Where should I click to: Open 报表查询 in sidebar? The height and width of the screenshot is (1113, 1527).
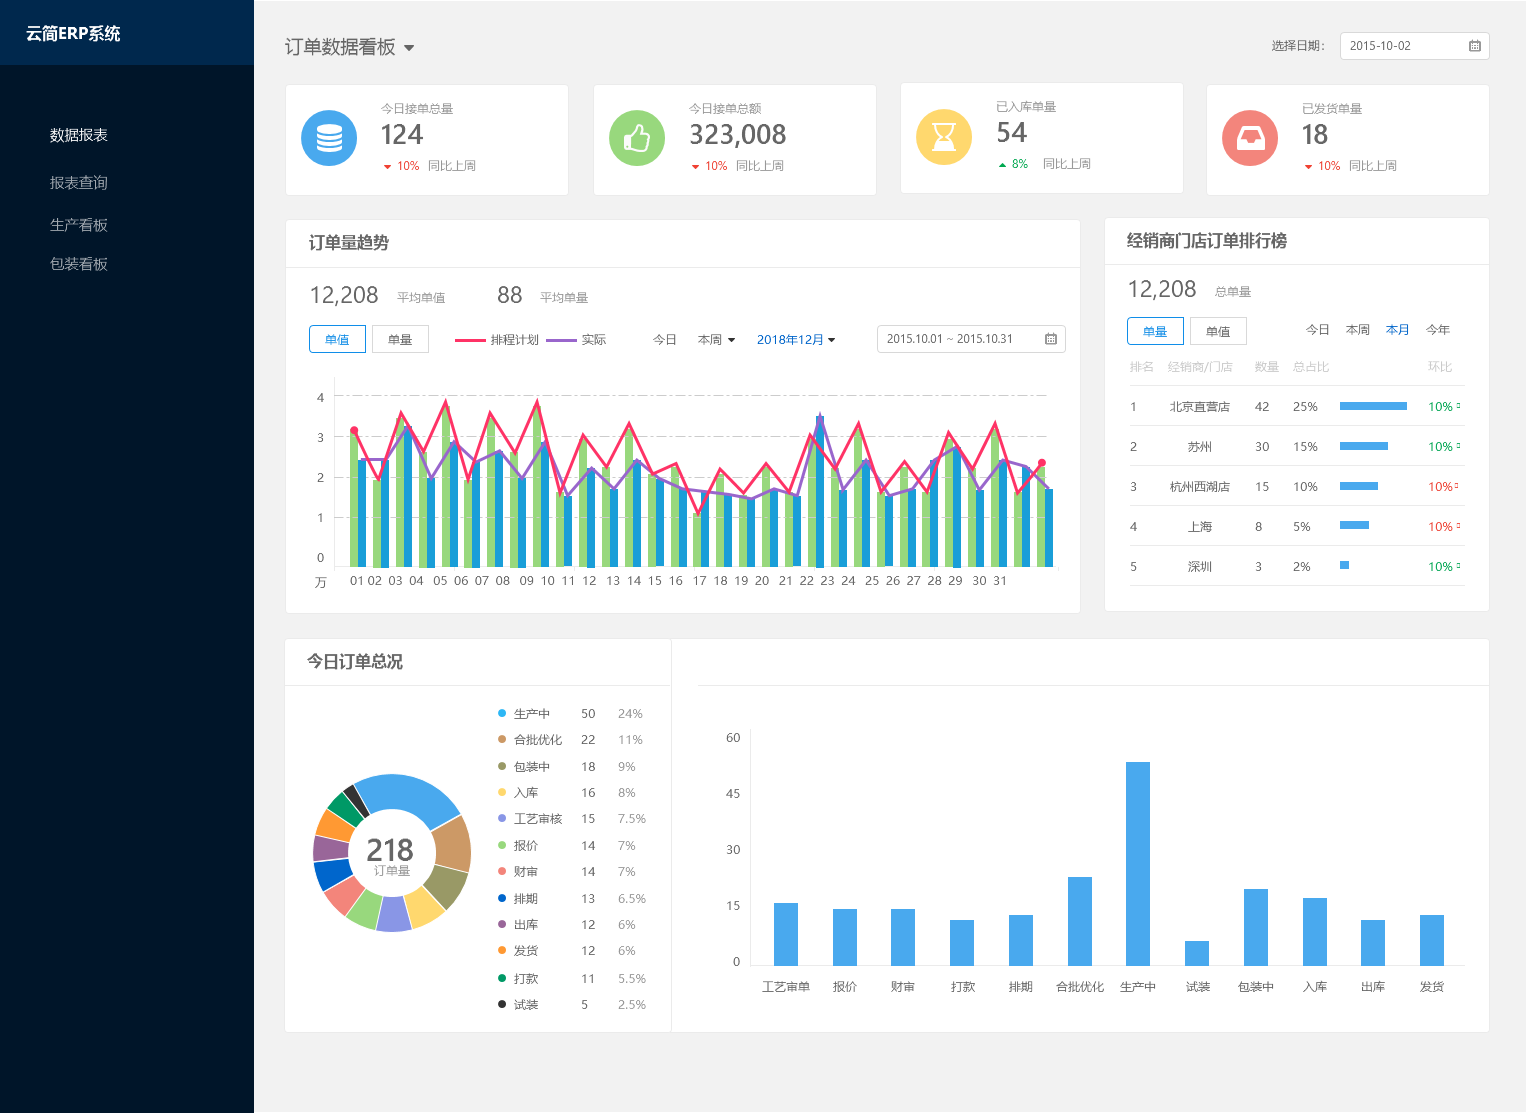pos(79,183)
